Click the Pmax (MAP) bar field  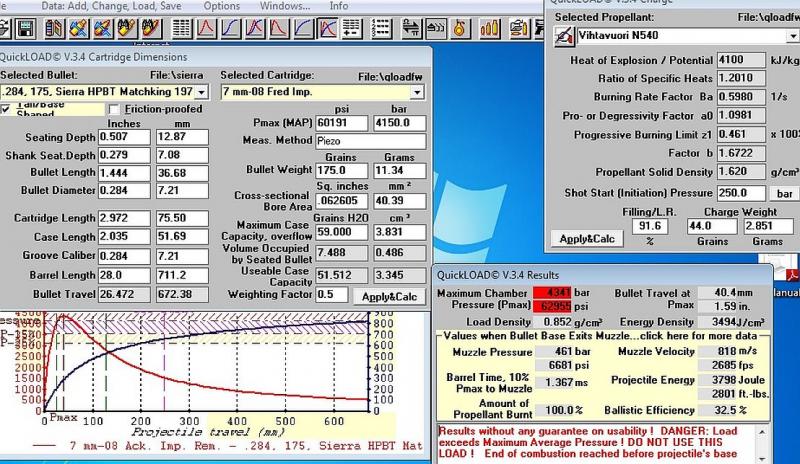click(399, 123)
